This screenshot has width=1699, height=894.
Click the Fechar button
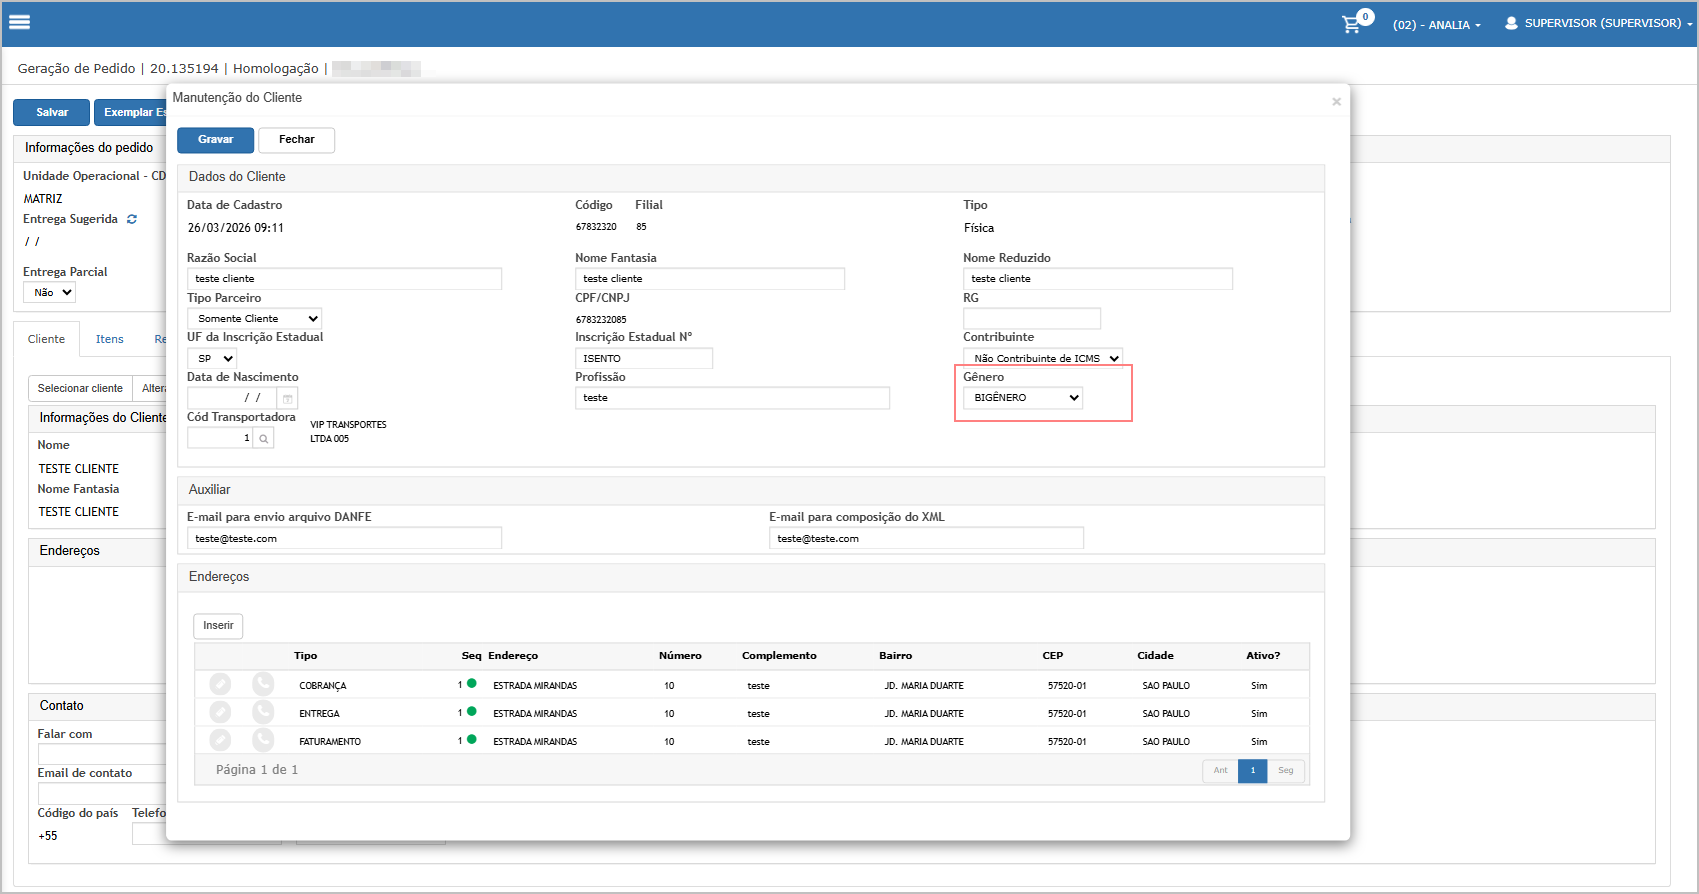coord(296,140)
